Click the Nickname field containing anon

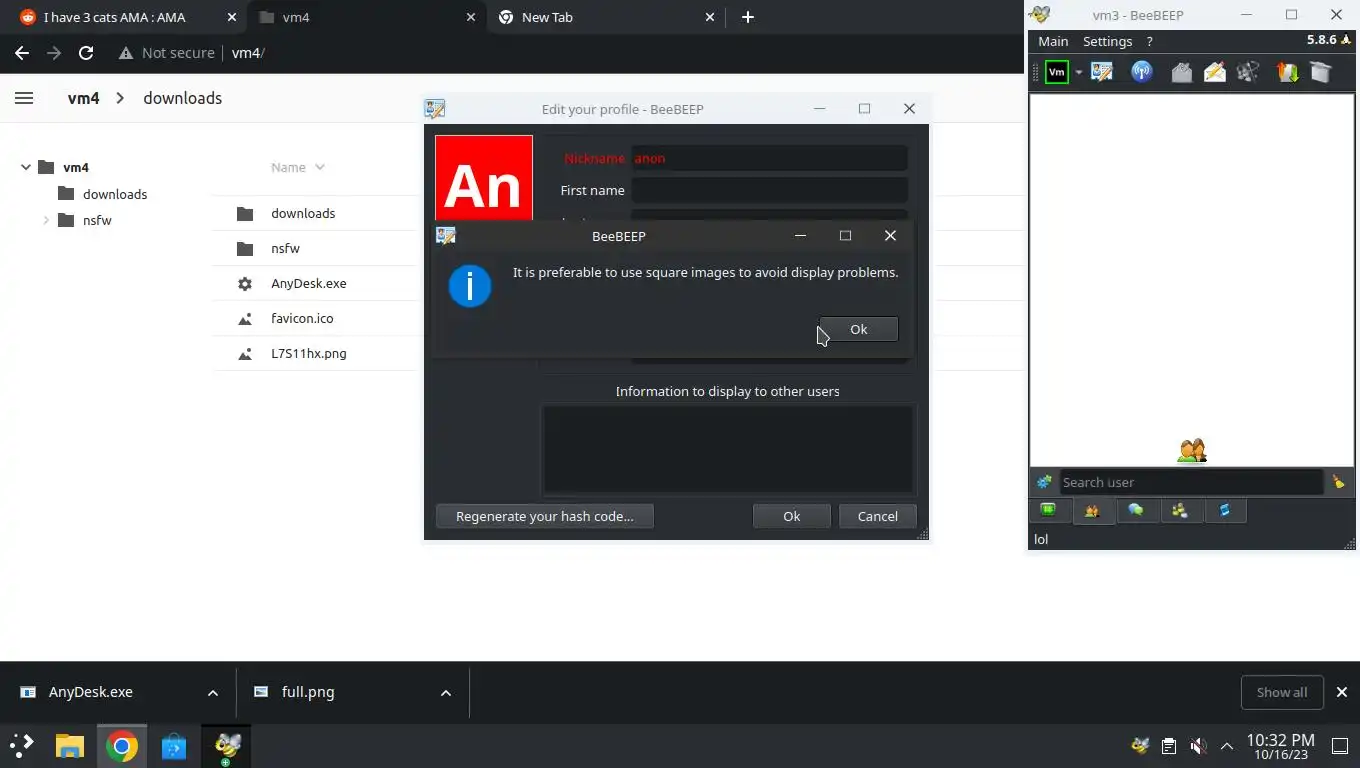[769, 158]
